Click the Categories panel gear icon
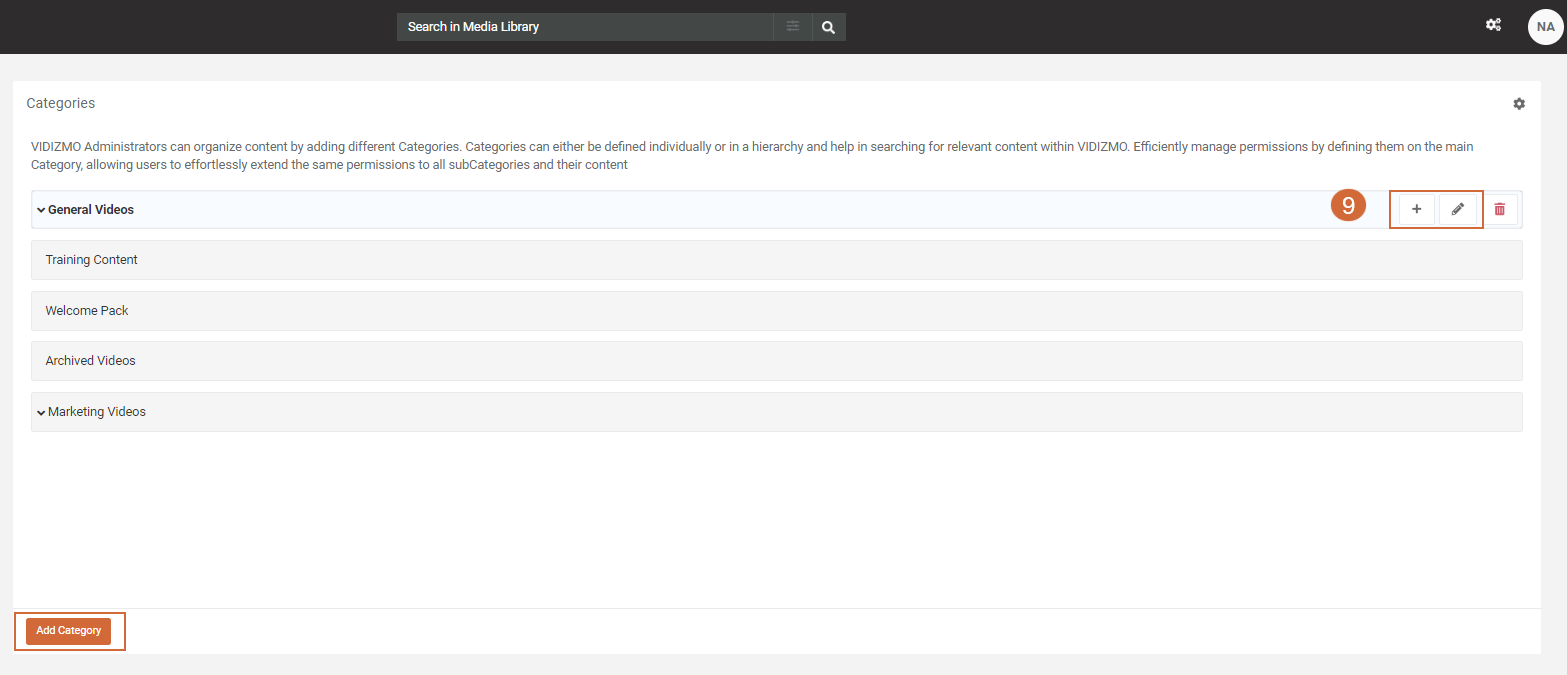Screen dimensions: 1567x675 (1519, 104)
